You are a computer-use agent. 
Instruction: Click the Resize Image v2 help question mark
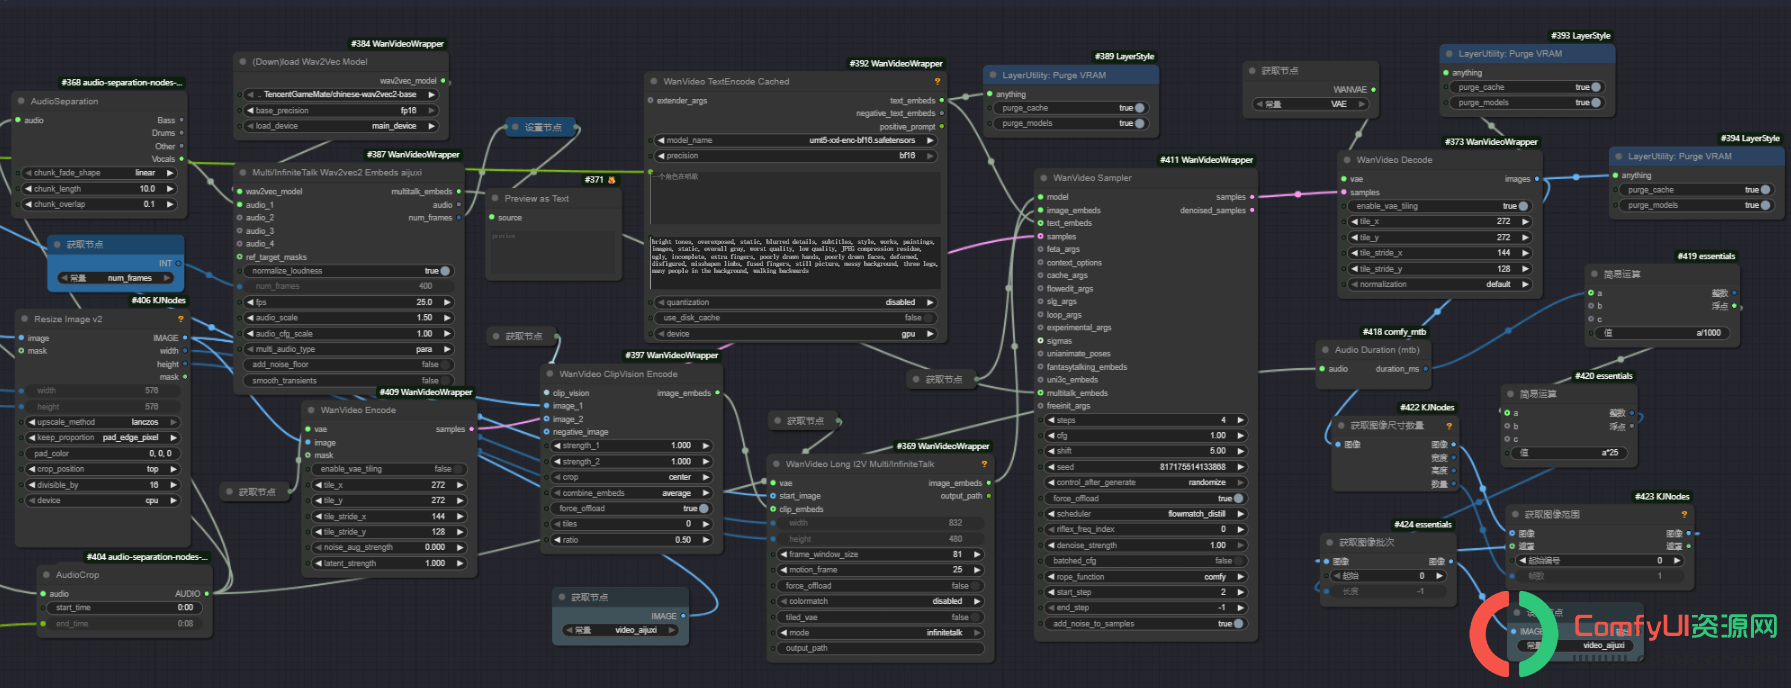click(181, 319)
